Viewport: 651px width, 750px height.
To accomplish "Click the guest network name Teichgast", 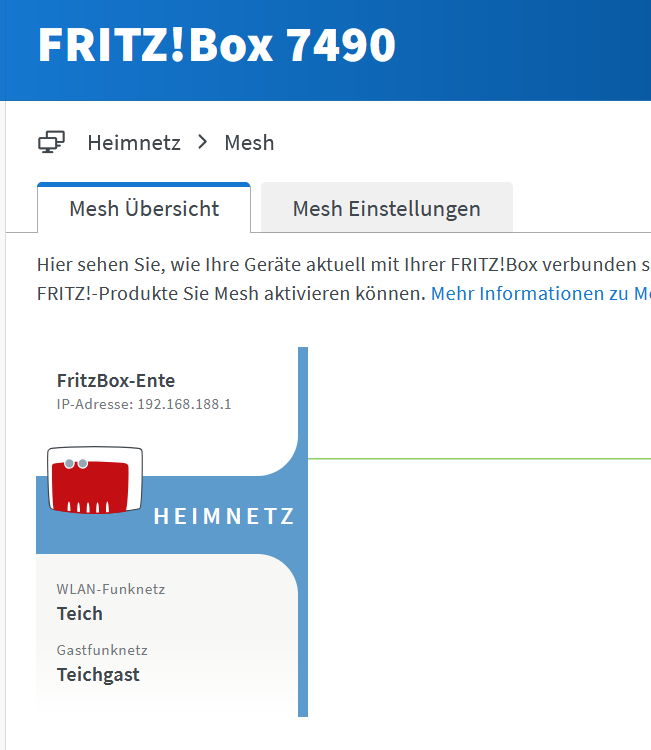I will coord(98,674).
